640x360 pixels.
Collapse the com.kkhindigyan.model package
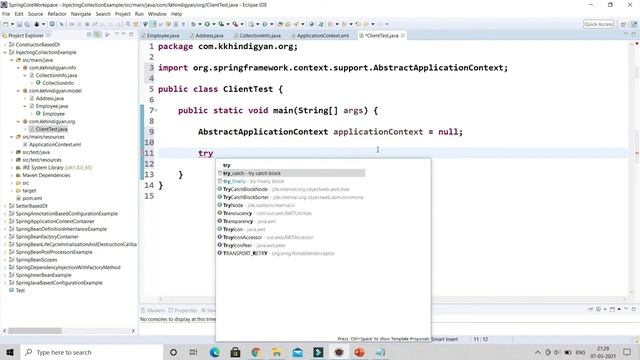[x=18, y=91]
